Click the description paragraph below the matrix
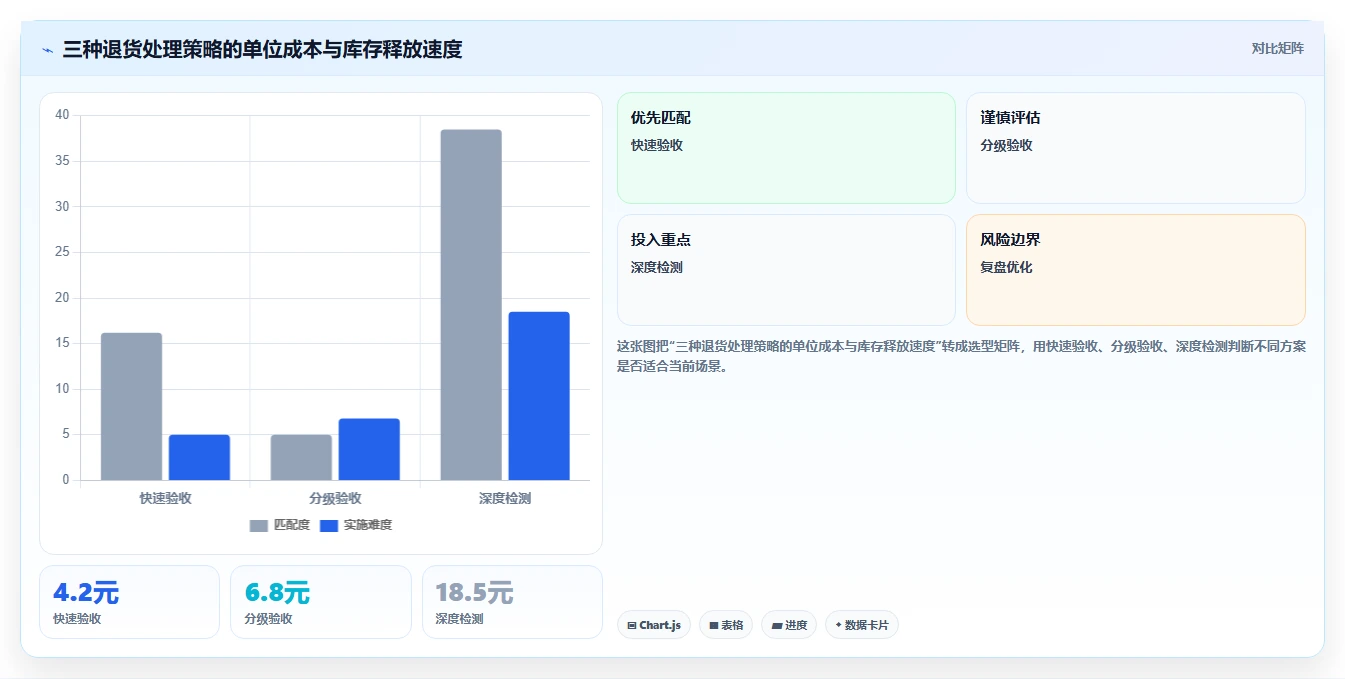 961,356
